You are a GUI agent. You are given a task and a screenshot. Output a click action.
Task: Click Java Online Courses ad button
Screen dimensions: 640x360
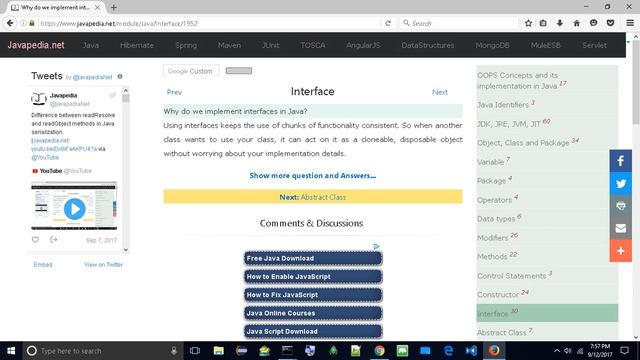click(313, 313)
